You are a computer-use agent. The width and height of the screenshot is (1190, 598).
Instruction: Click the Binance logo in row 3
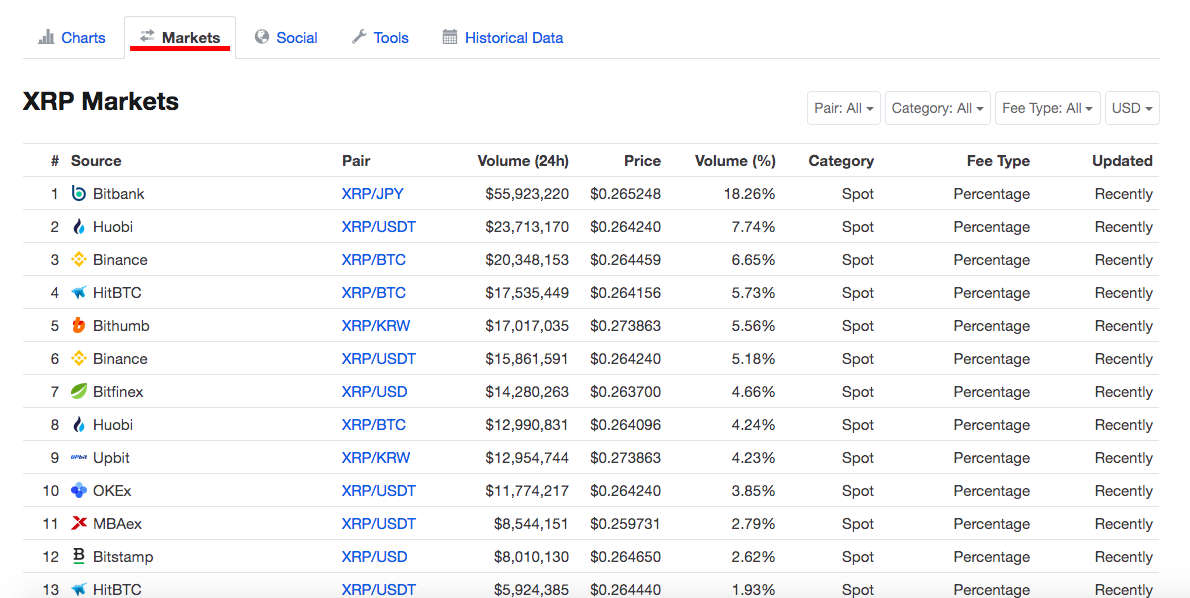pos(78,260)
